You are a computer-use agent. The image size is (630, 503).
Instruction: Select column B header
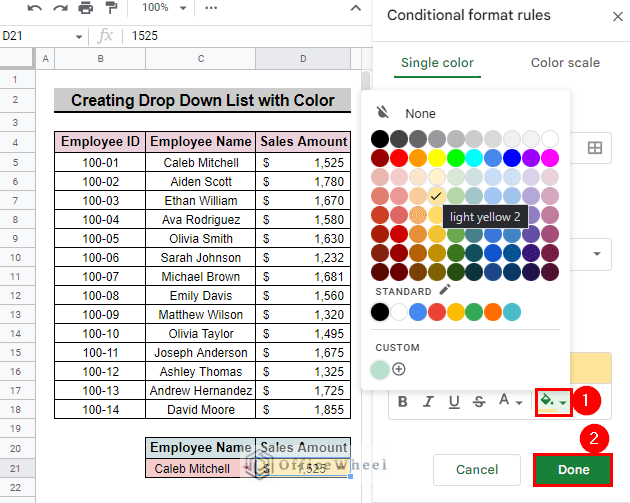tap(100, 59)
